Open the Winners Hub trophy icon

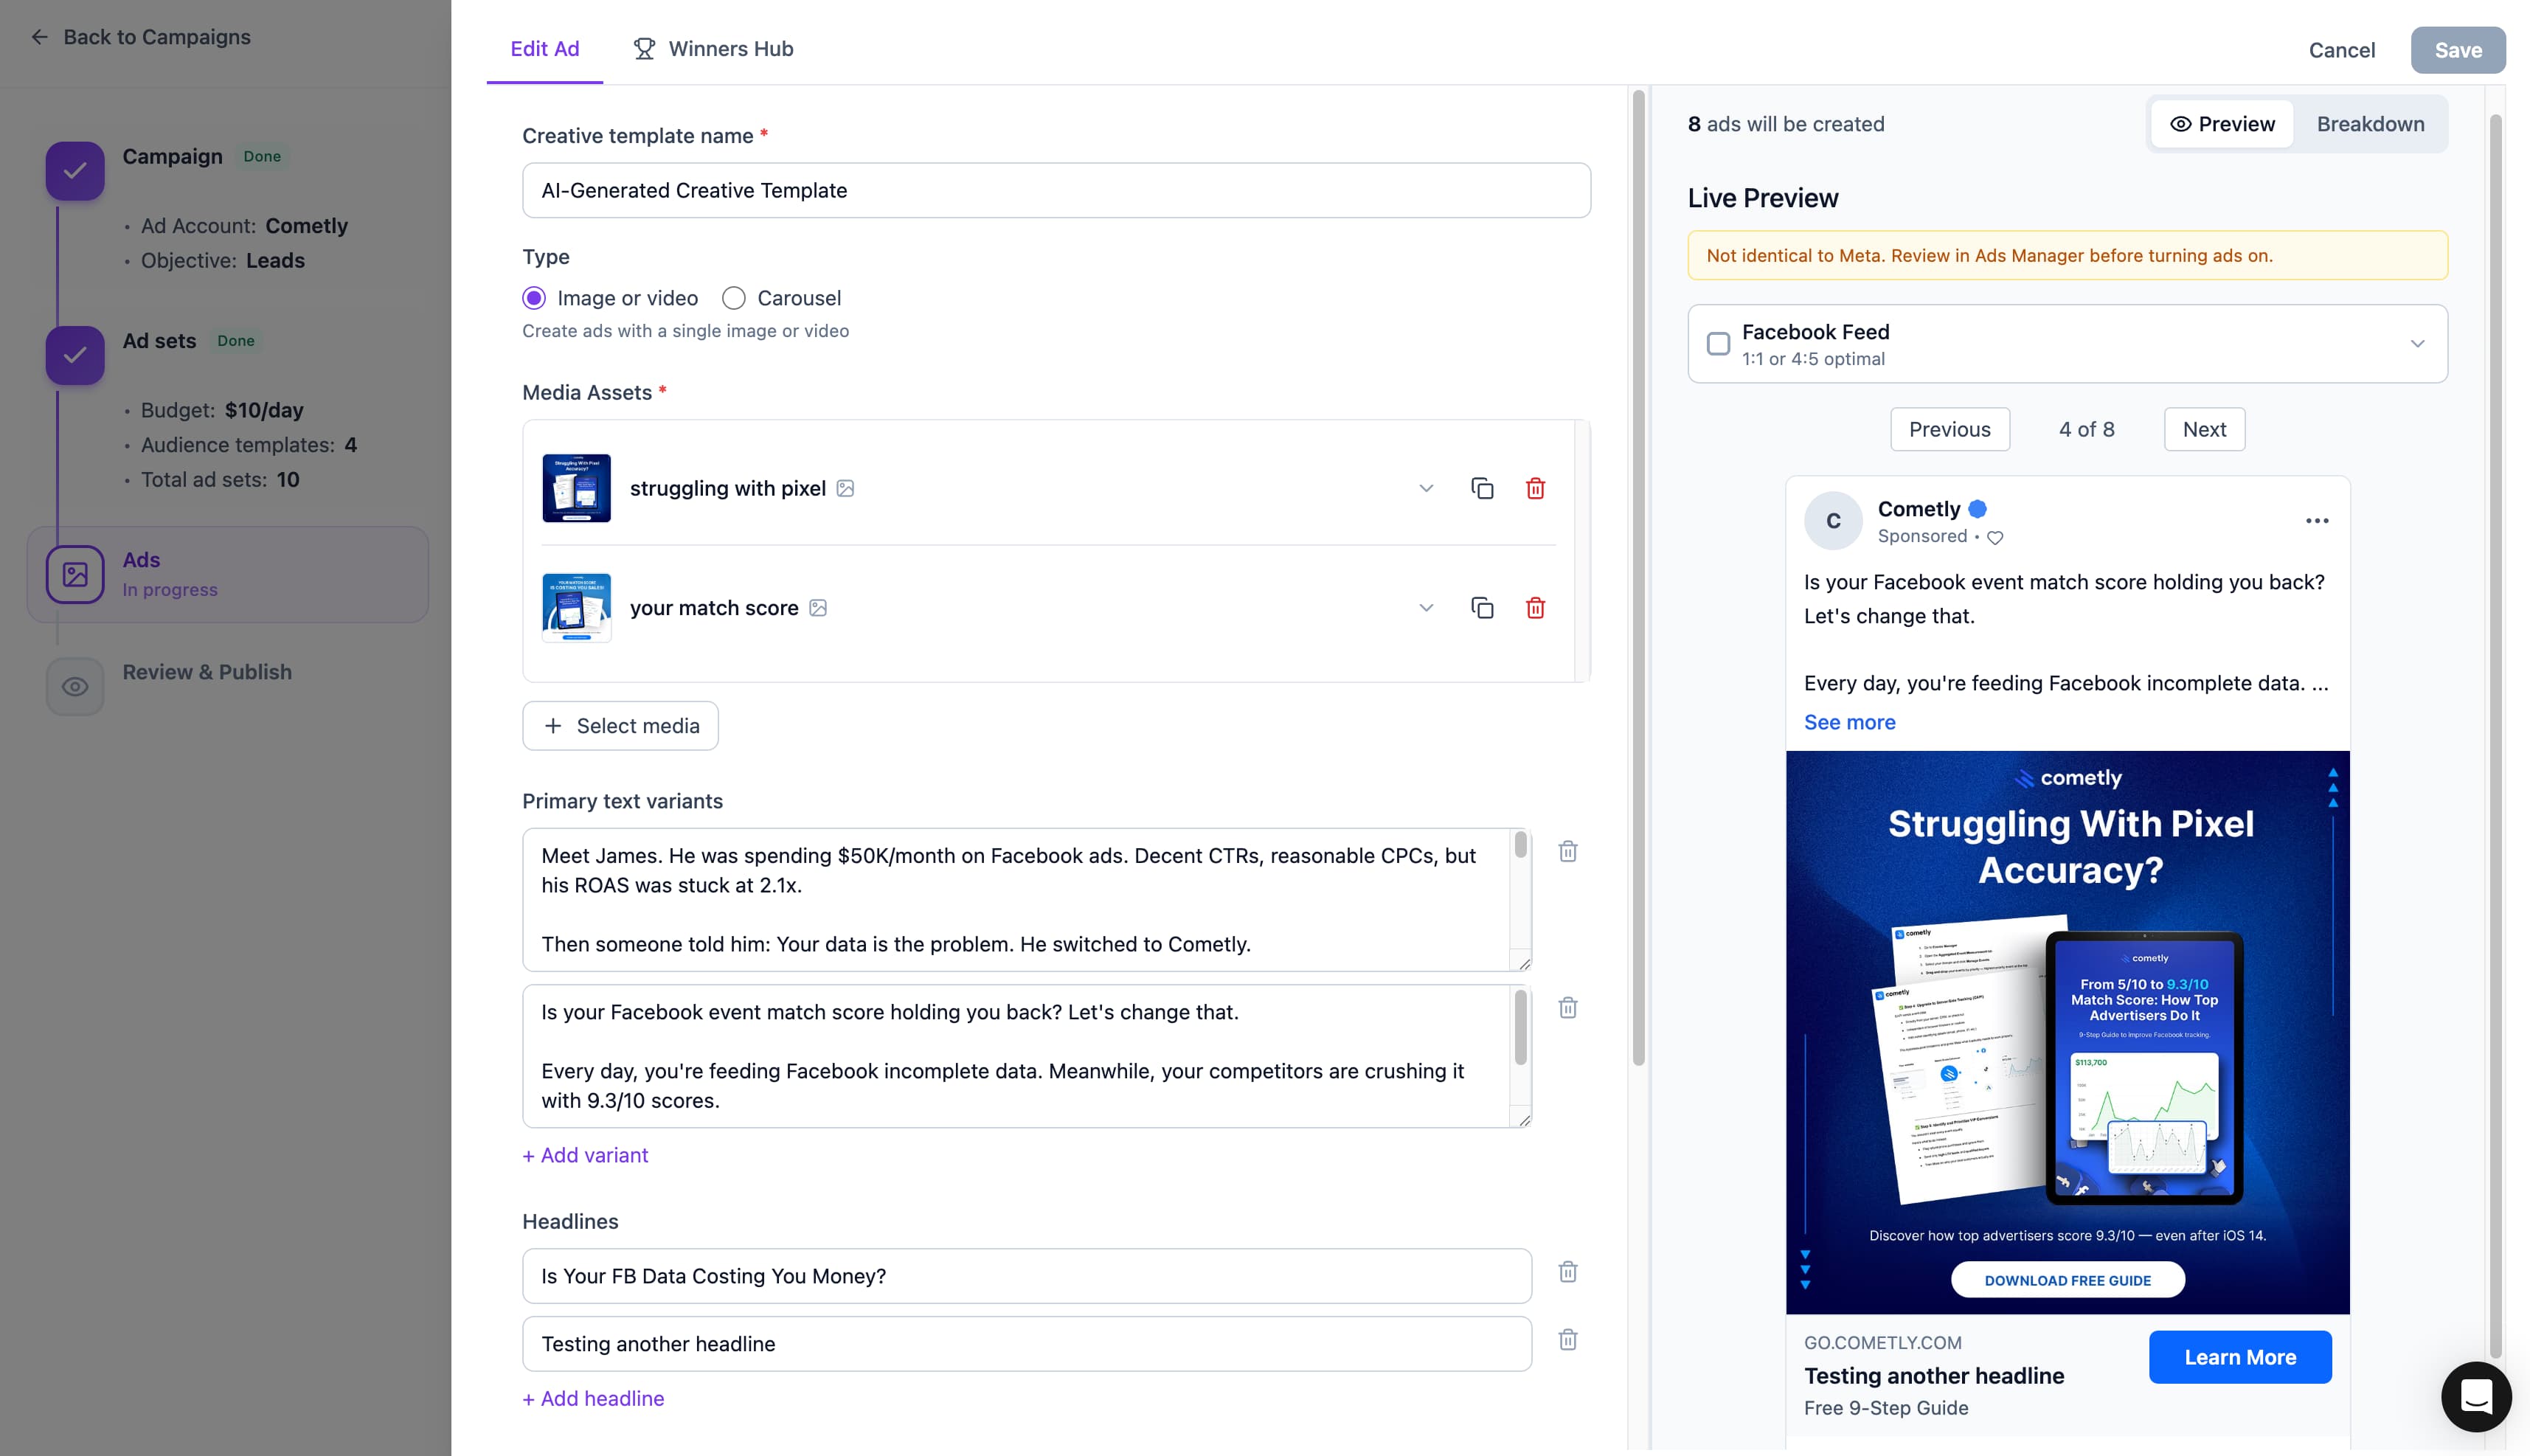pos(644,48)
